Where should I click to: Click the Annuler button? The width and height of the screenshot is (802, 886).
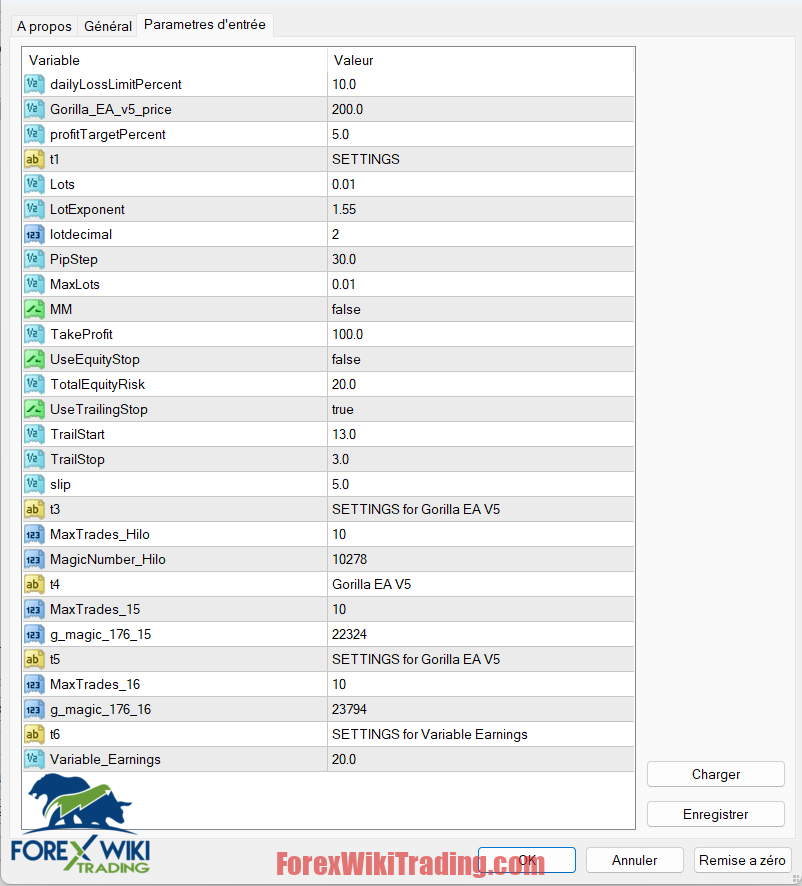coord(635,860)
